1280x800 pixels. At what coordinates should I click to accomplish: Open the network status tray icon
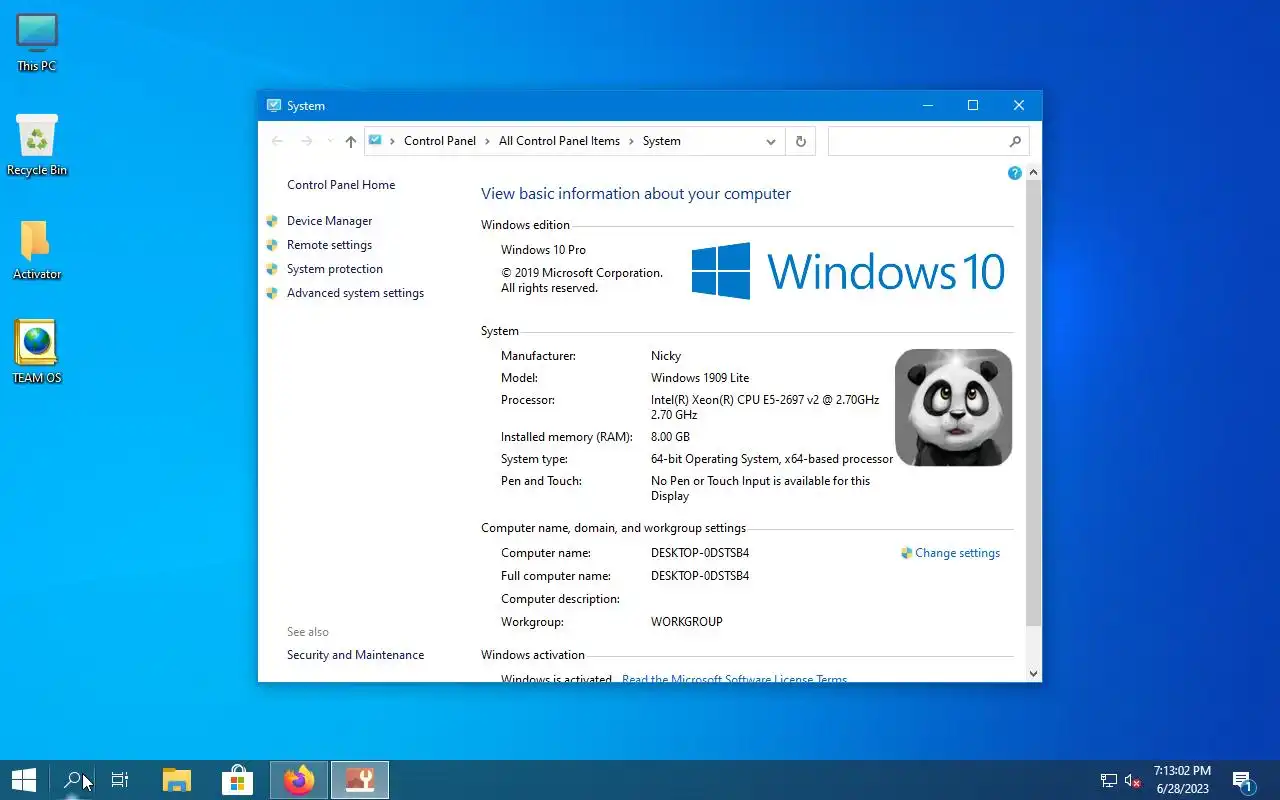point(1109,781)
